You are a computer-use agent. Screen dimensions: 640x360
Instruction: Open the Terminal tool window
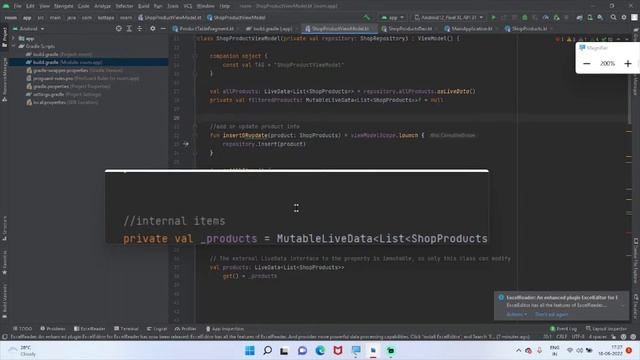tap(126, 329)
